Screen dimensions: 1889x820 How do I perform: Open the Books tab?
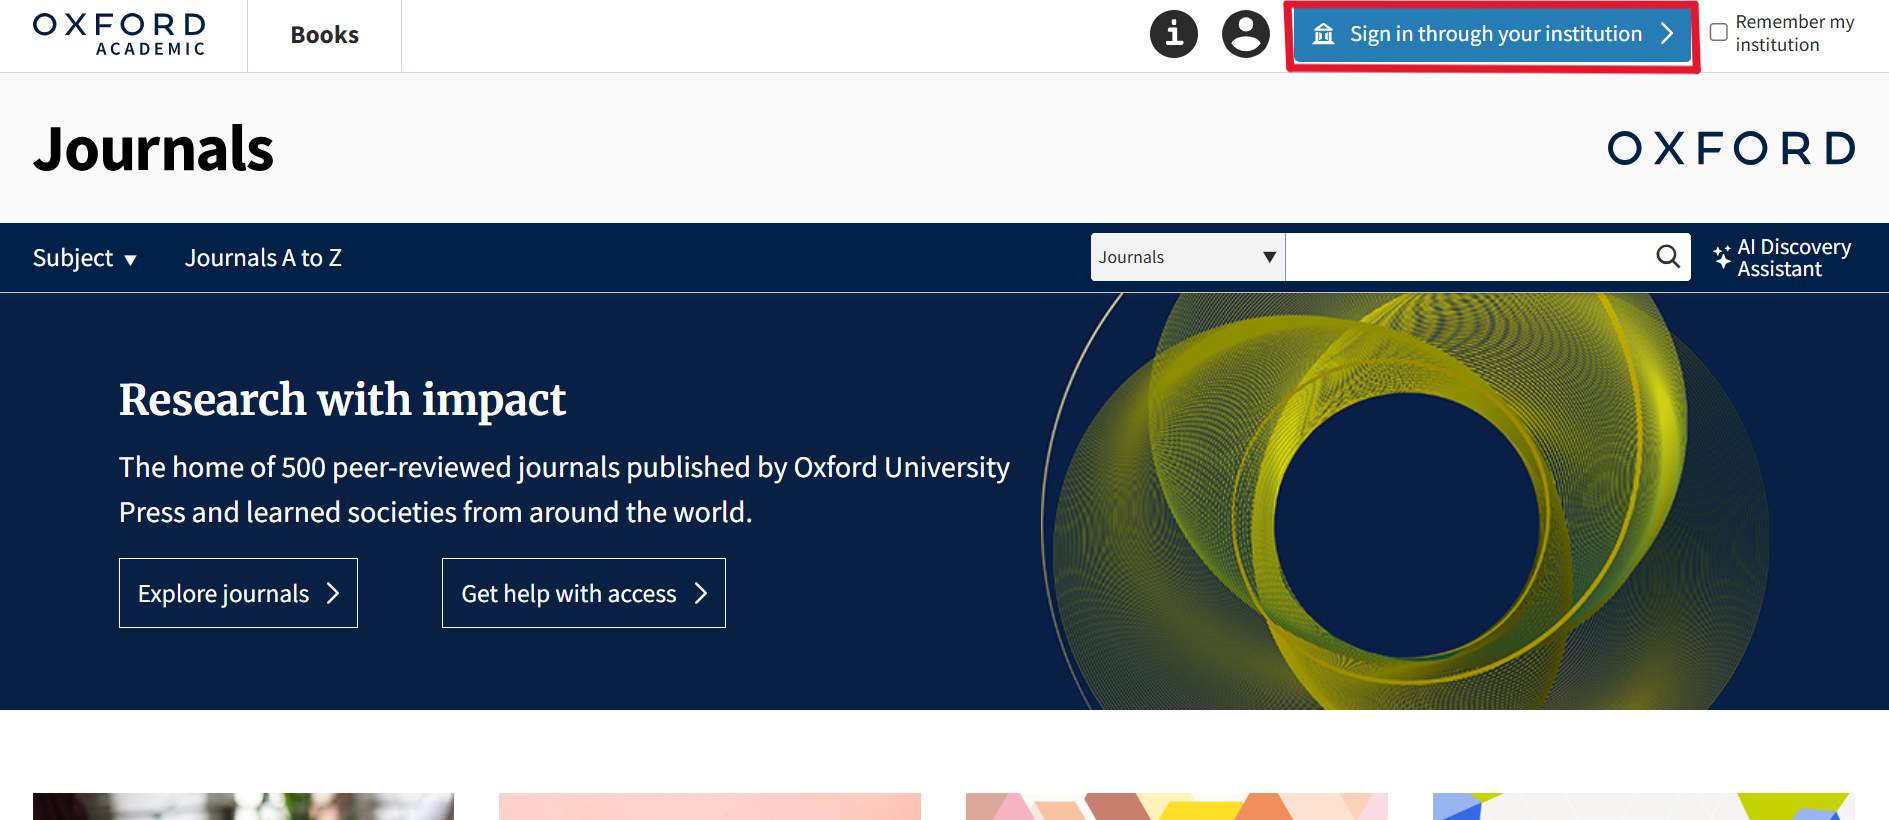324,35
